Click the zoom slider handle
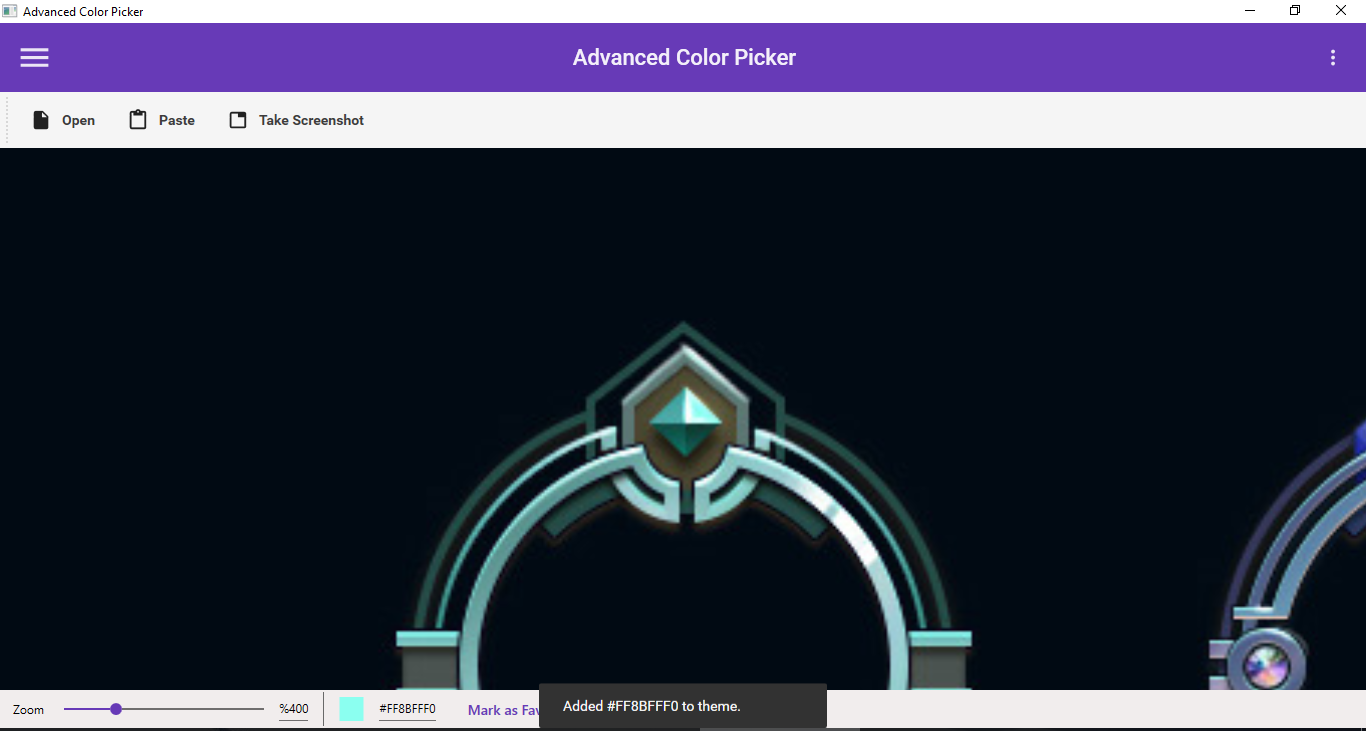Image resolution: width=1366 pixels, height=731 pixels. coord(116,709)
